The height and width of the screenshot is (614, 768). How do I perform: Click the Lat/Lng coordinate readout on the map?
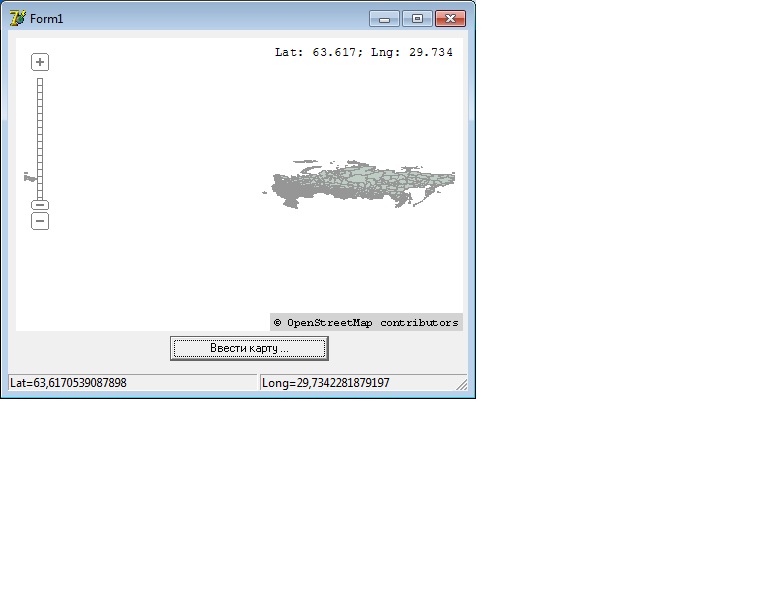[x=364, y=52]
